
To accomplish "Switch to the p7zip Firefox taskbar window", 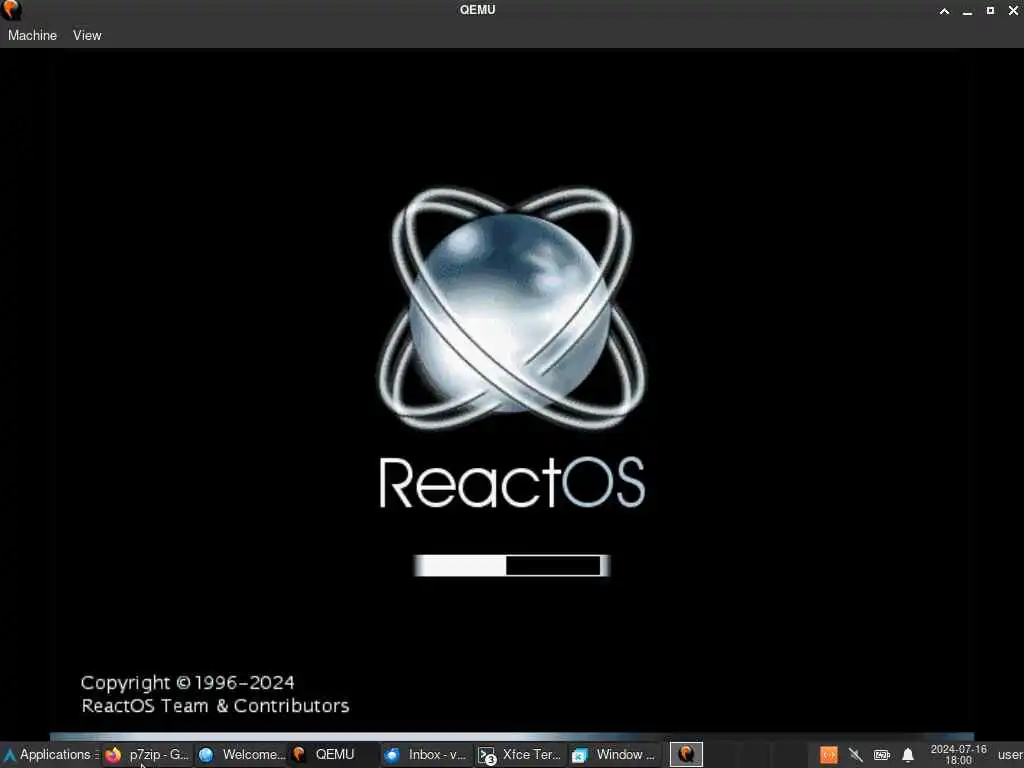I will [x=148, y=755].
